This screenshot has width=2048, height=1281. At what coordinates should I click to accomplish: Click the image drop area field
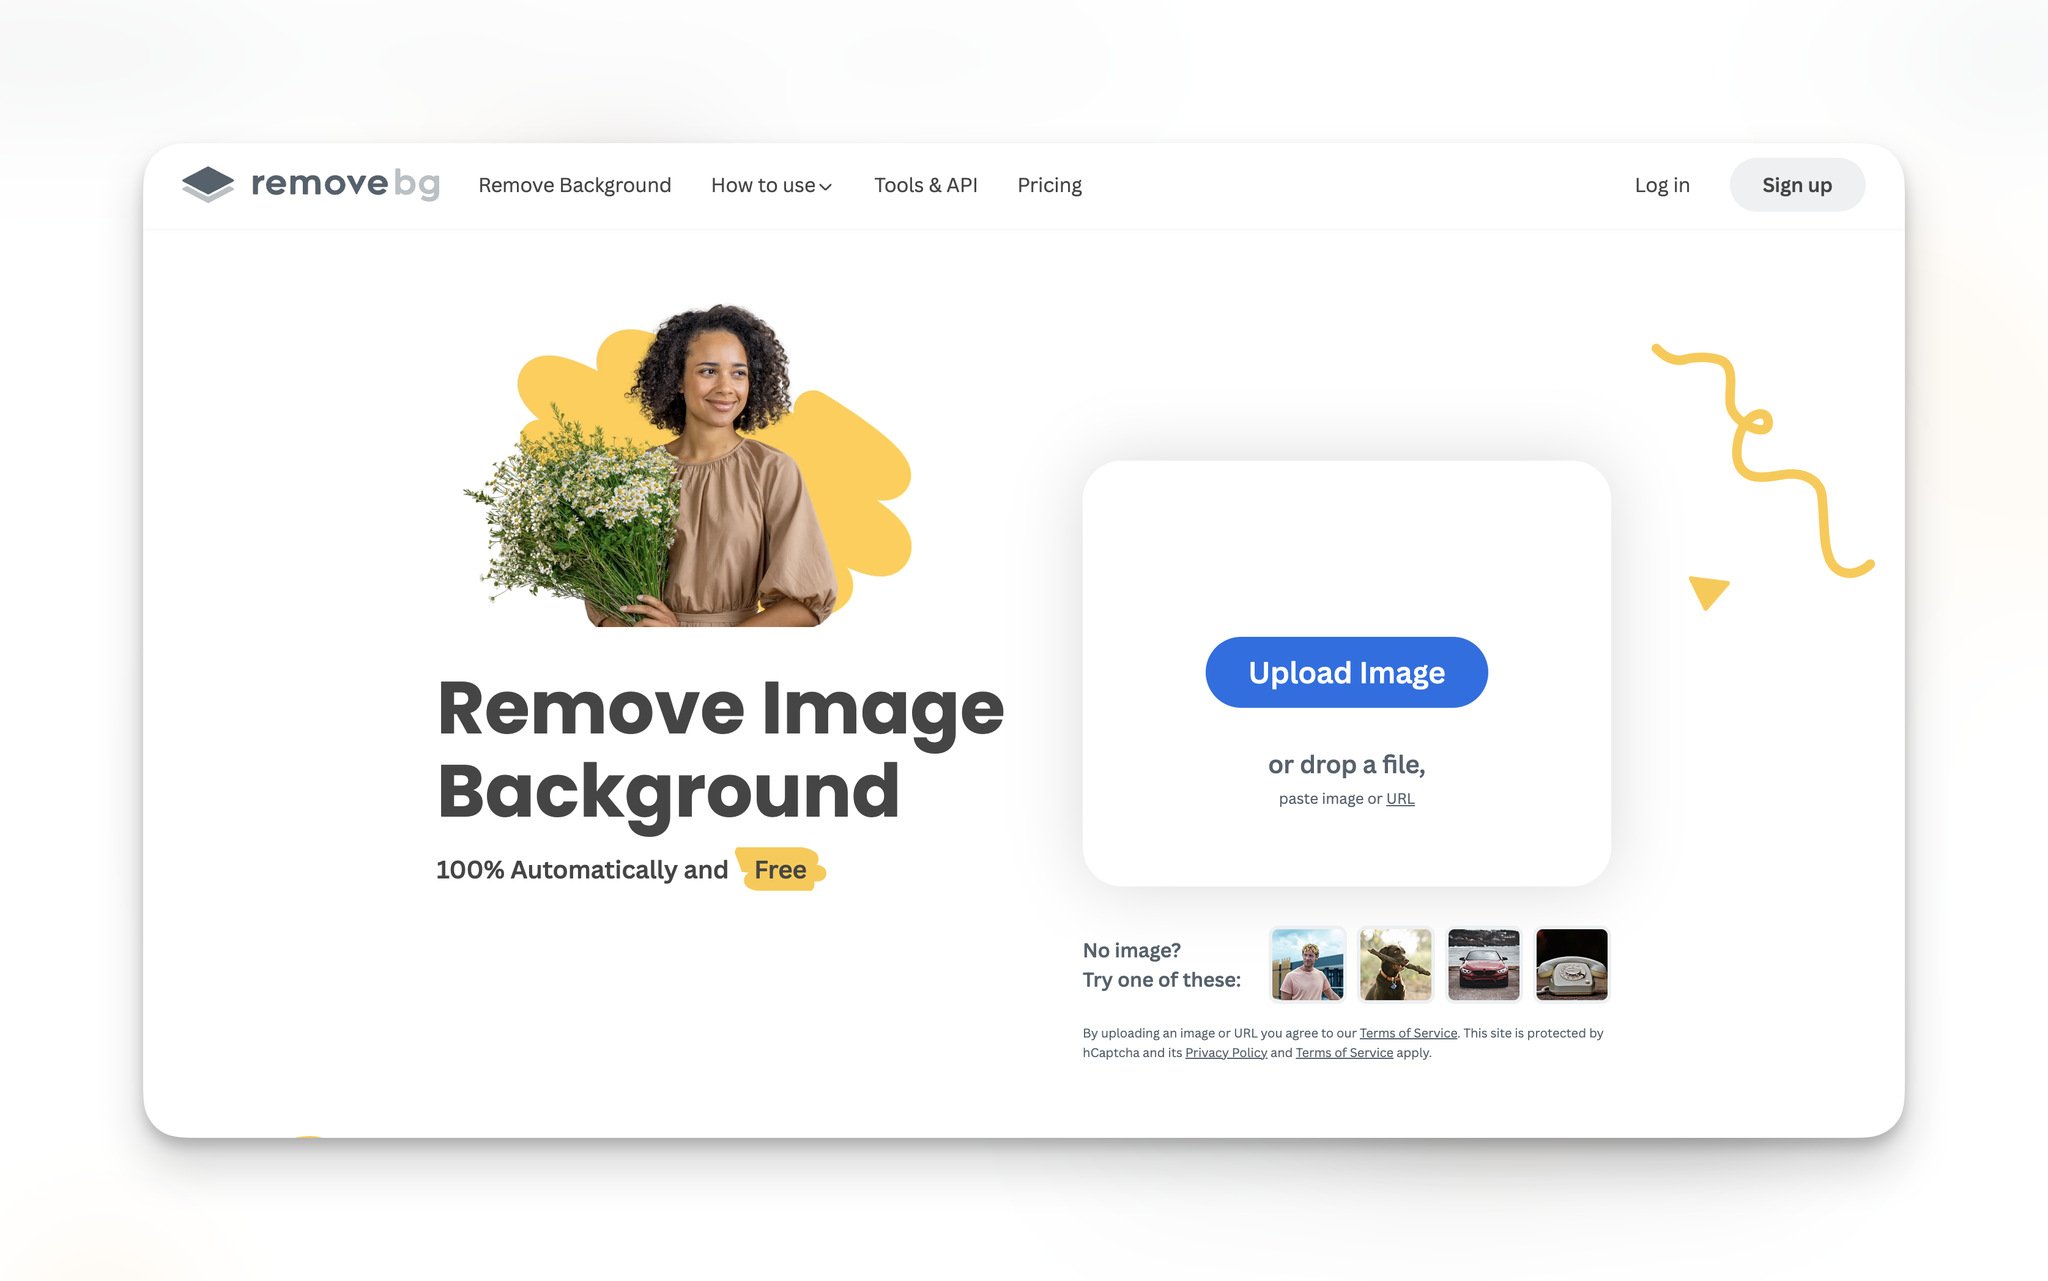coord(1346,673)
